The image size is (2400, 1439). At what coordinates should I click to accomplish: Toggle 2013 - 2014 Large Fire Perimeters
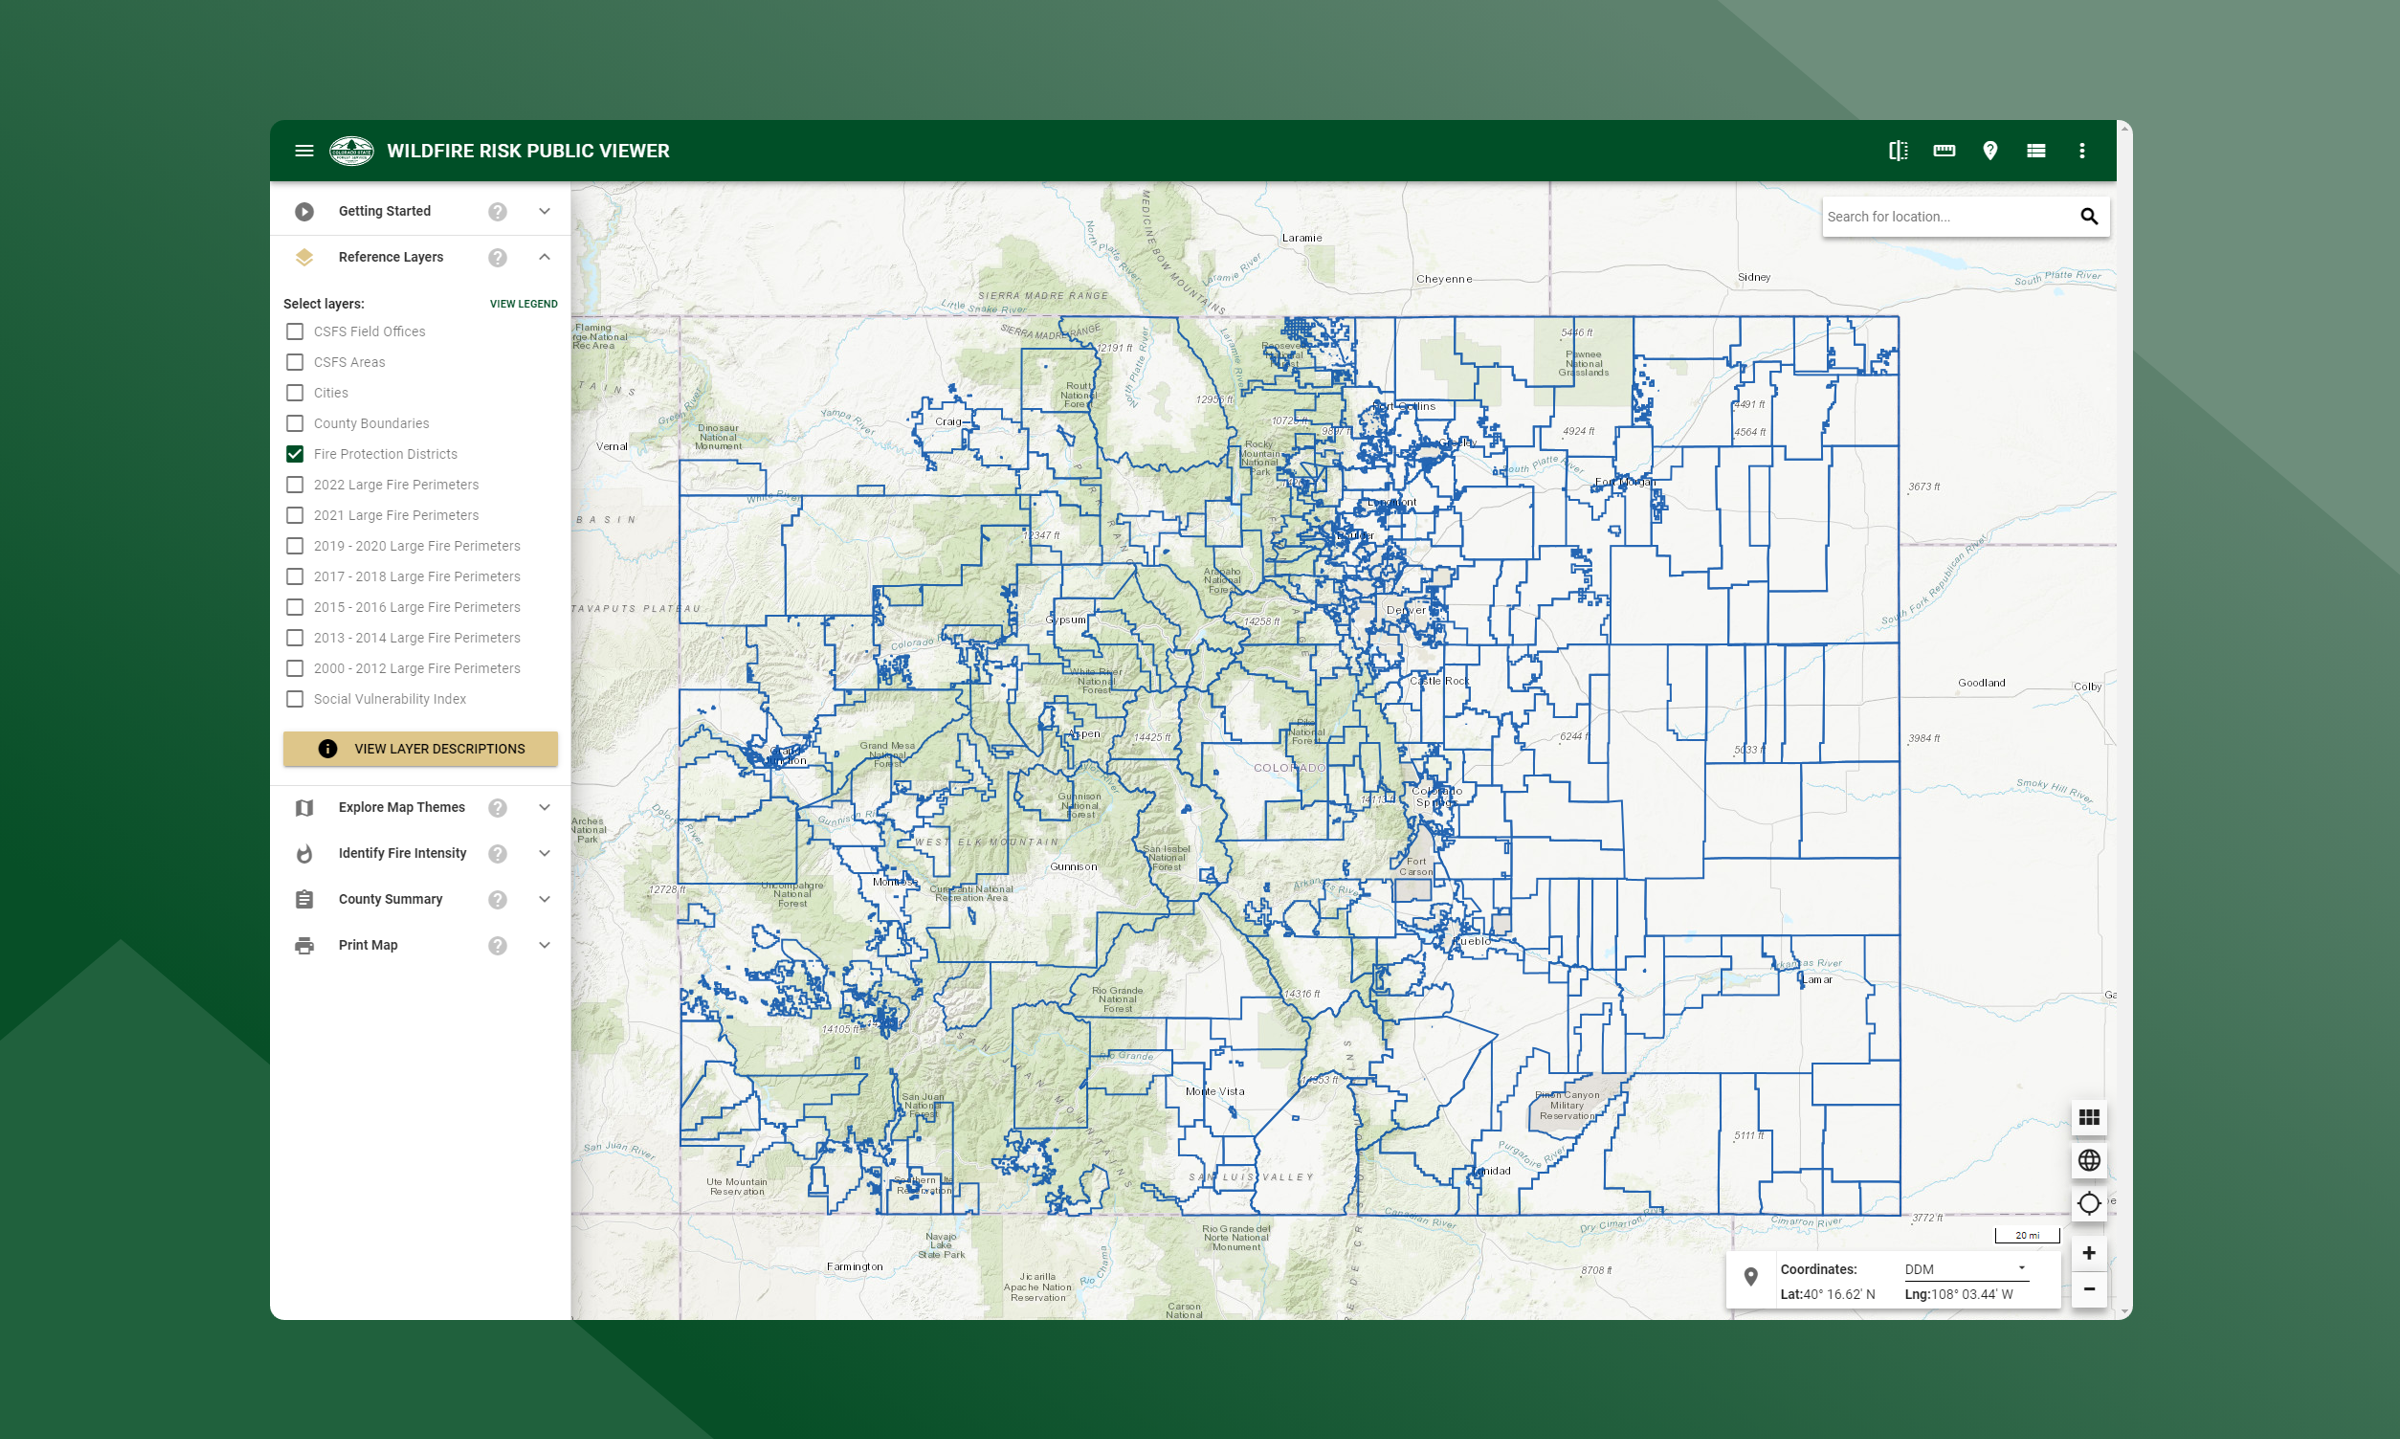coord(294,638)
